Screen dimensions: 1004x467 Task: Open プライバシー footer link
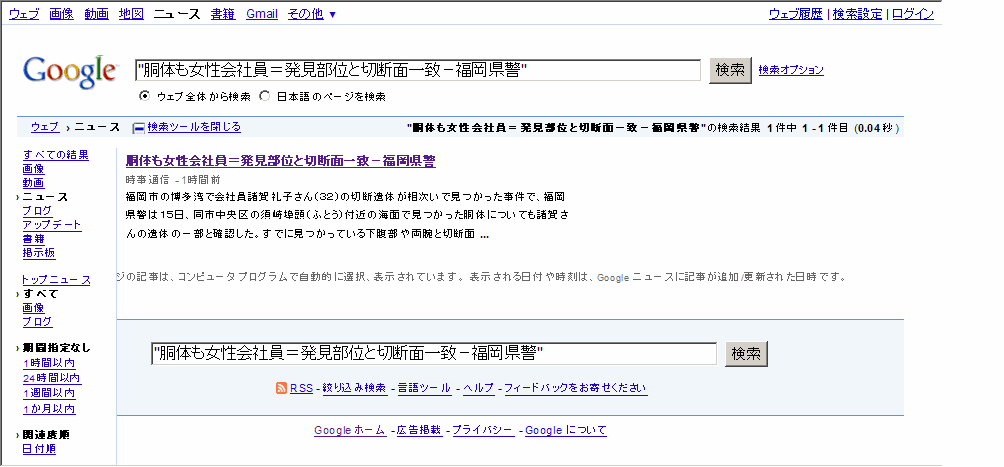pos(483,430)
